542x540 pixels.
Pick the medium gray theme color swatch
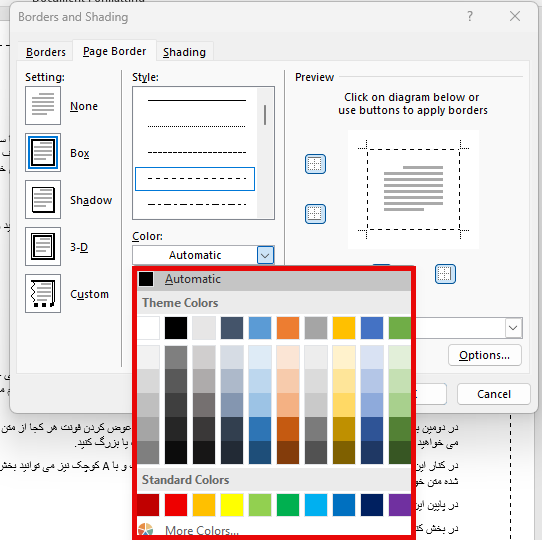(316, 328)
